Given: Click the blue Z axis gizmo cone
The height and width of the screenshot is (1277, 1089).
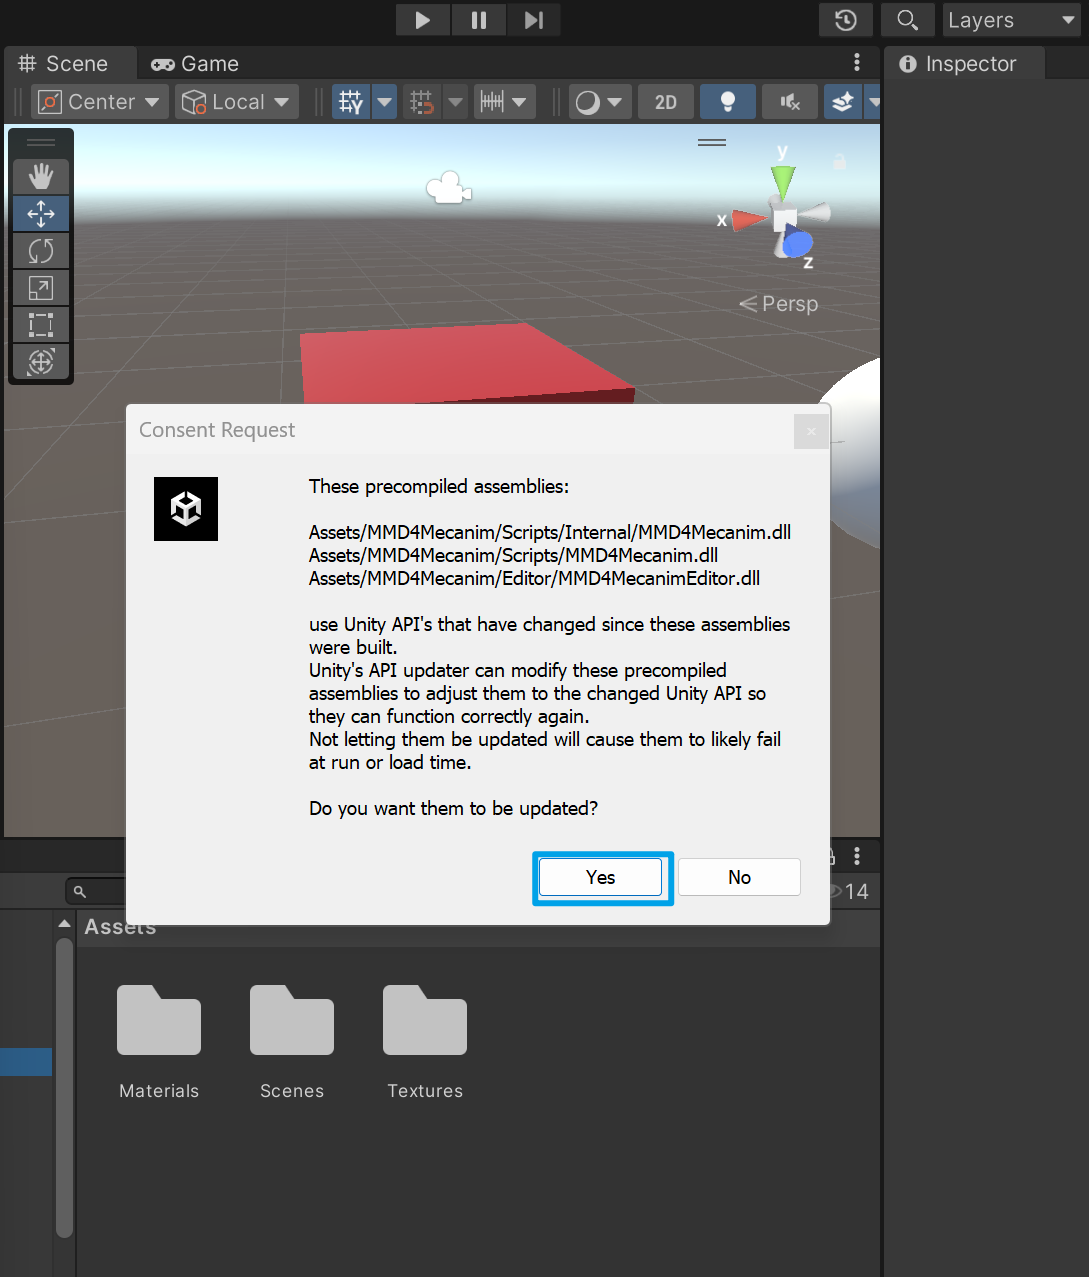Looking at the screenshot, I should tap(798, 243).
